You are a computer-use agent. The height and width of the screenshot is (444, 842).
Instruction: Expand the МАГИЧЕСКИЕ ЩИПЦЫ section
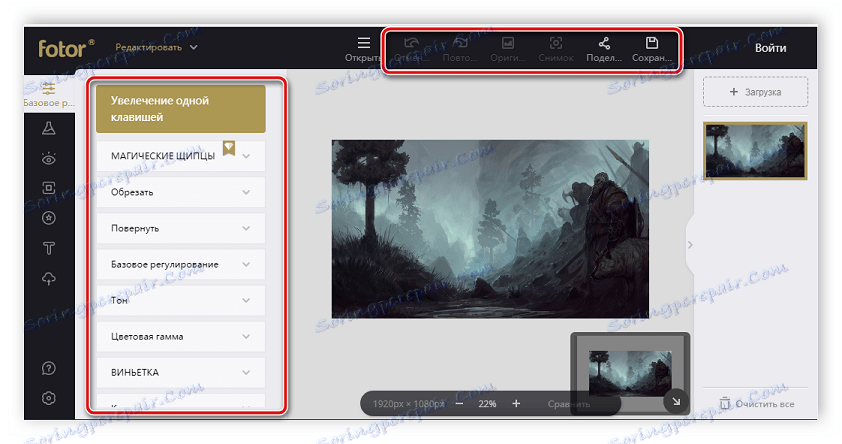[x=181, y=156]
